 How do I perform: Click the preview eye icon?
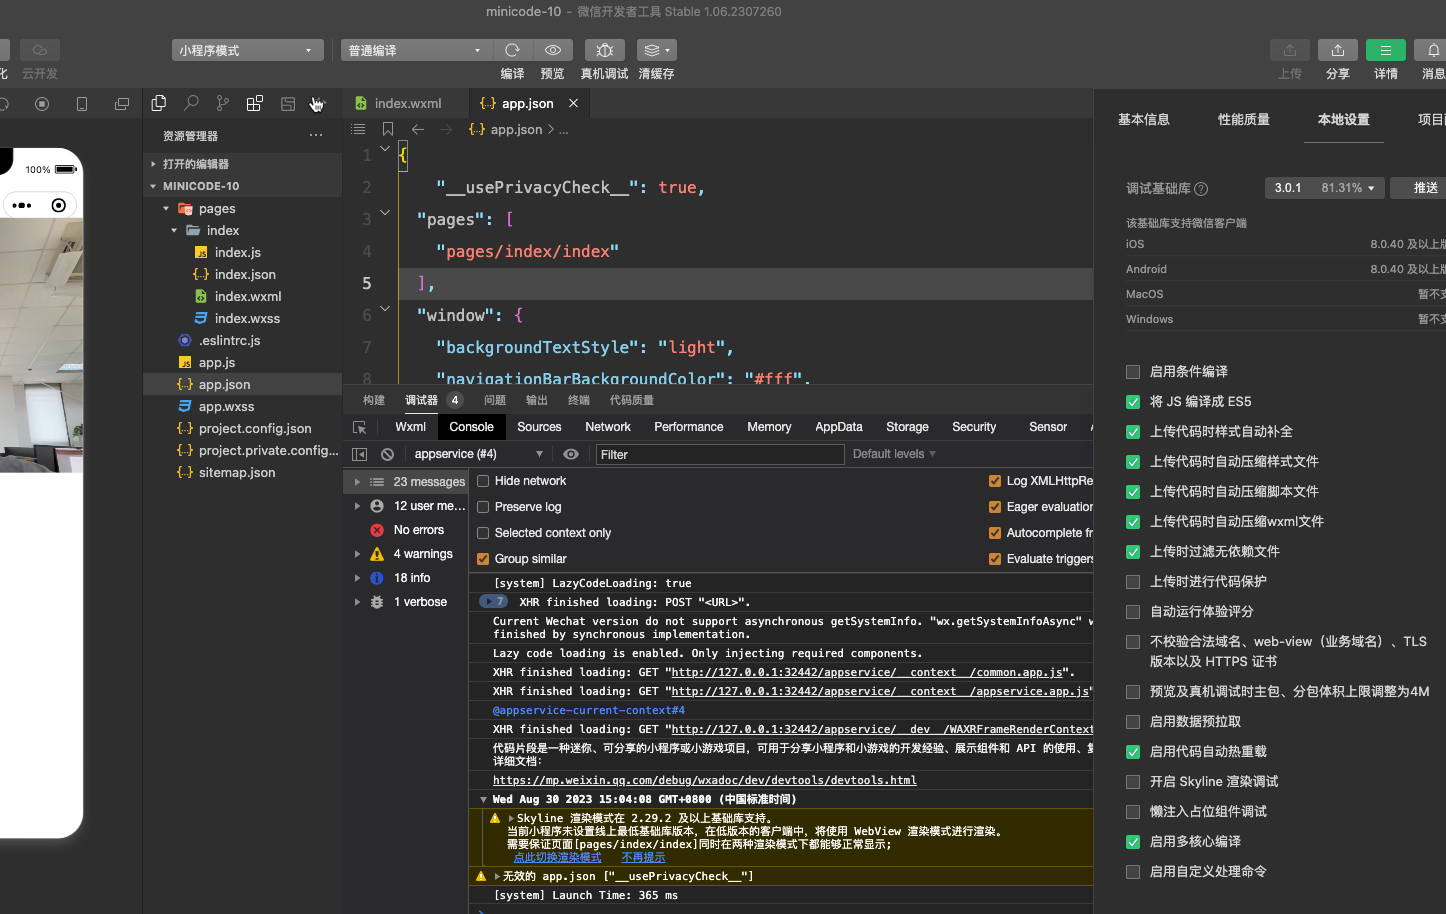click(x=552, y=50)
